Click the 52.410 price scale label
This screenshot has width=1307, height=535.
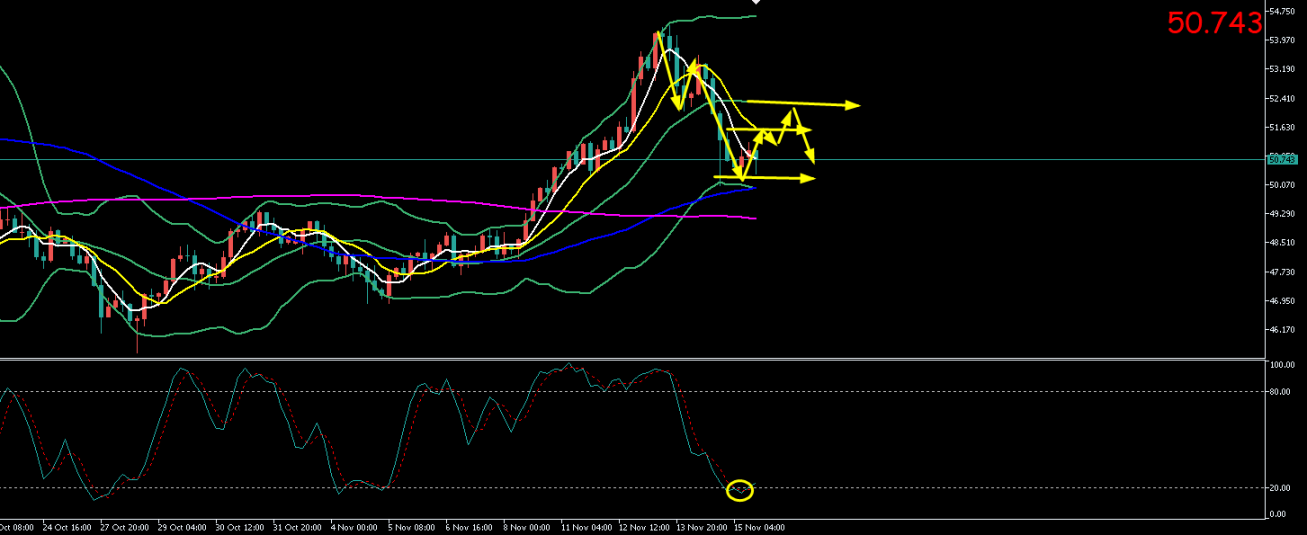1281,98
